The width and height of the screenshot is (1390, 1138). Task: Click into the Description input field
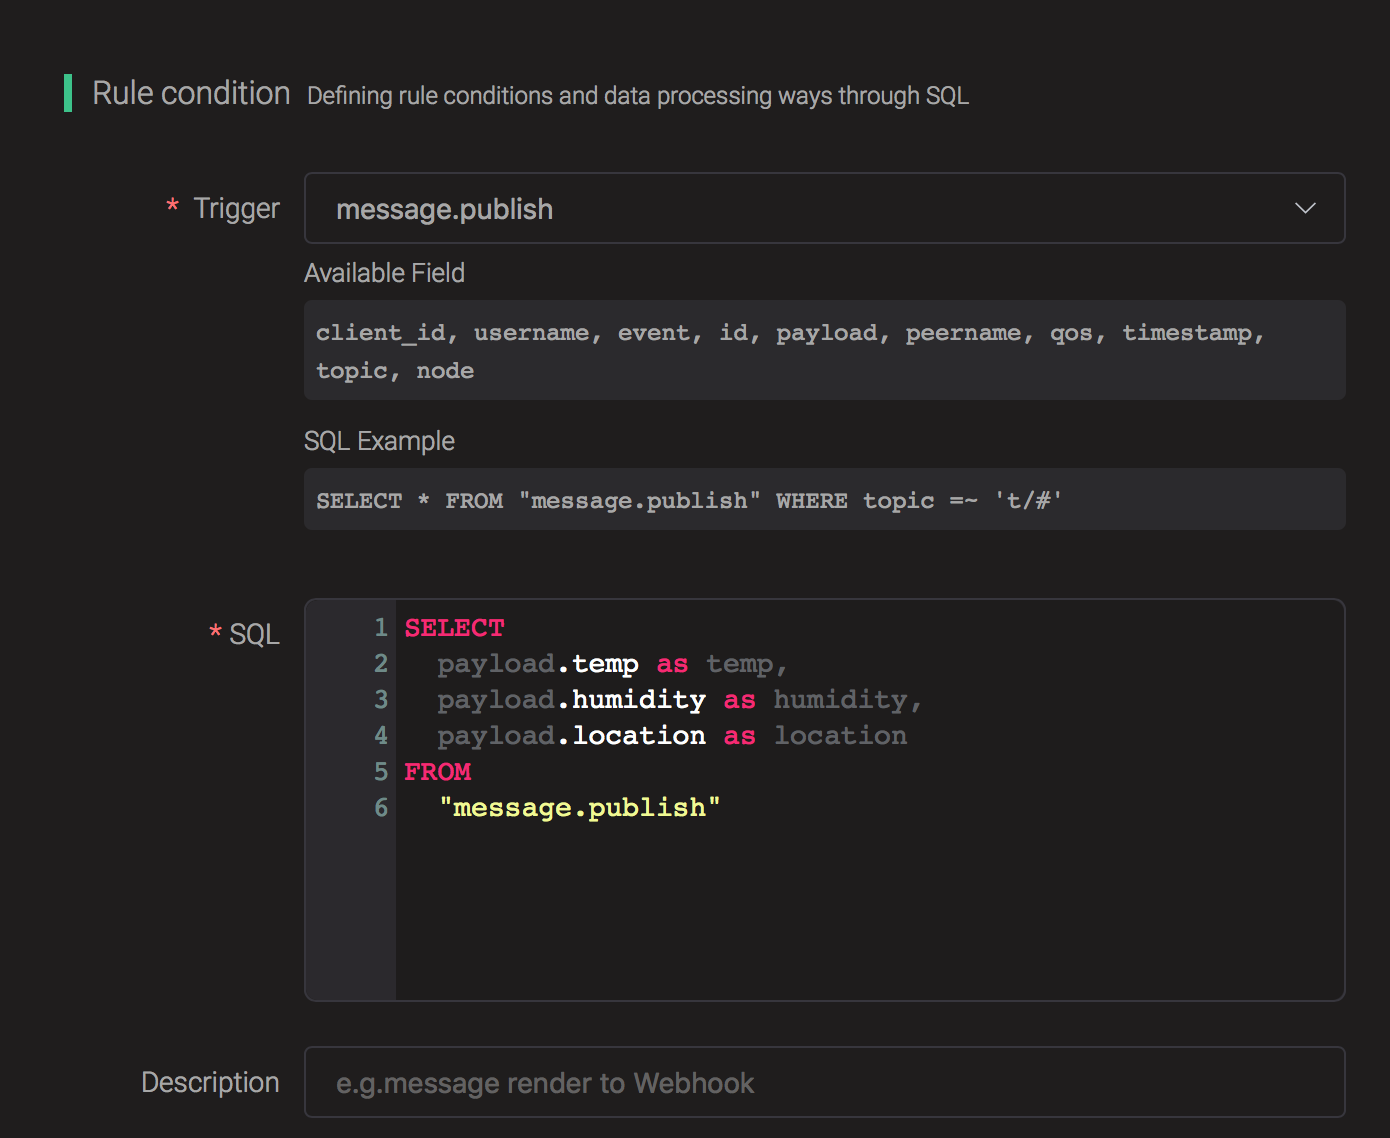point(824,1082)
